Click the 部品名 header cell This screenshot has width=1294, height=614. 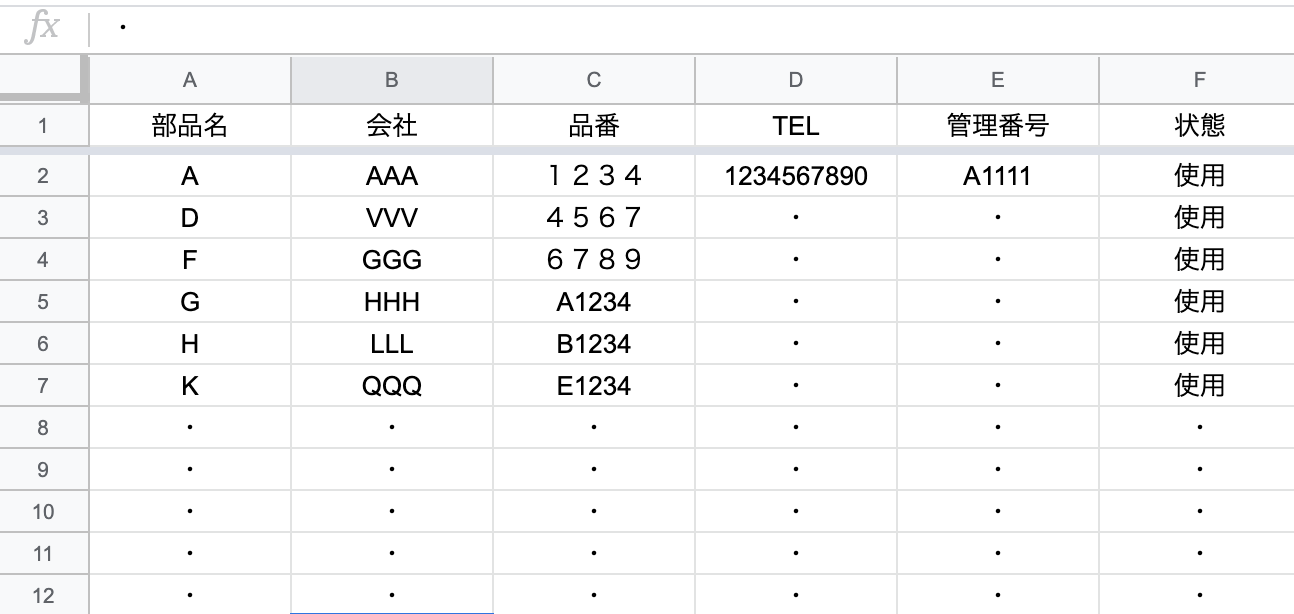(190, 126)
